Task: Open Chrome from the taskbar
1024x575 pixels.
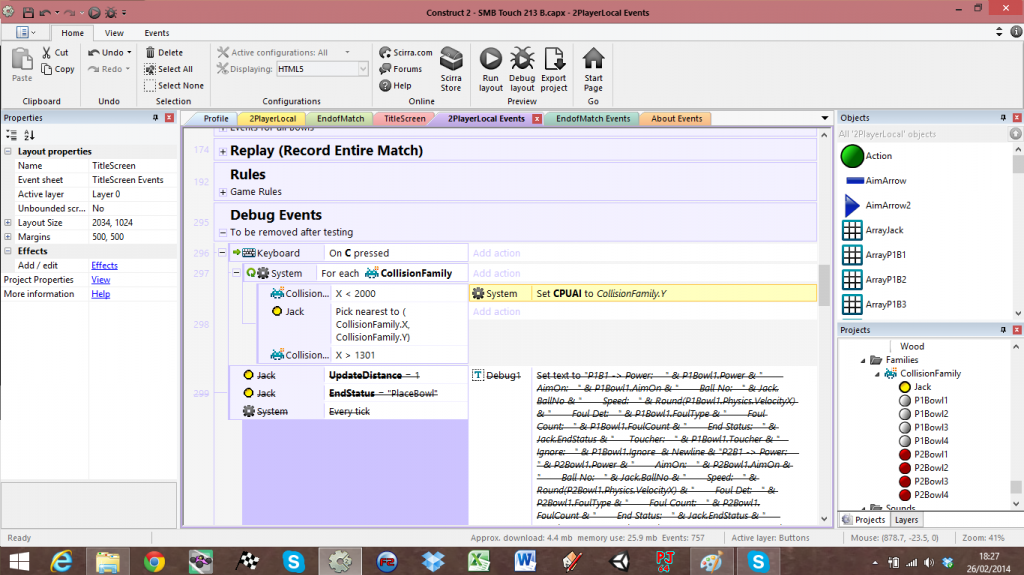Action: (154, 561)
